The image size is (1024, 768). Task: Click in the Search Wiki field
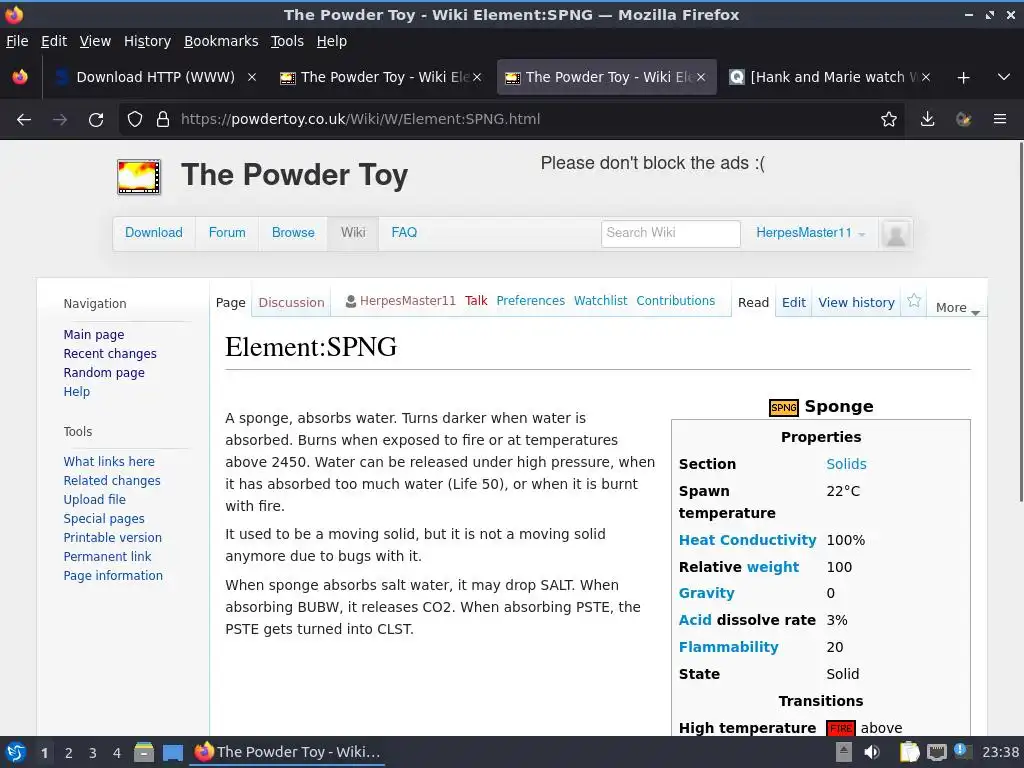tap(671, 234)
